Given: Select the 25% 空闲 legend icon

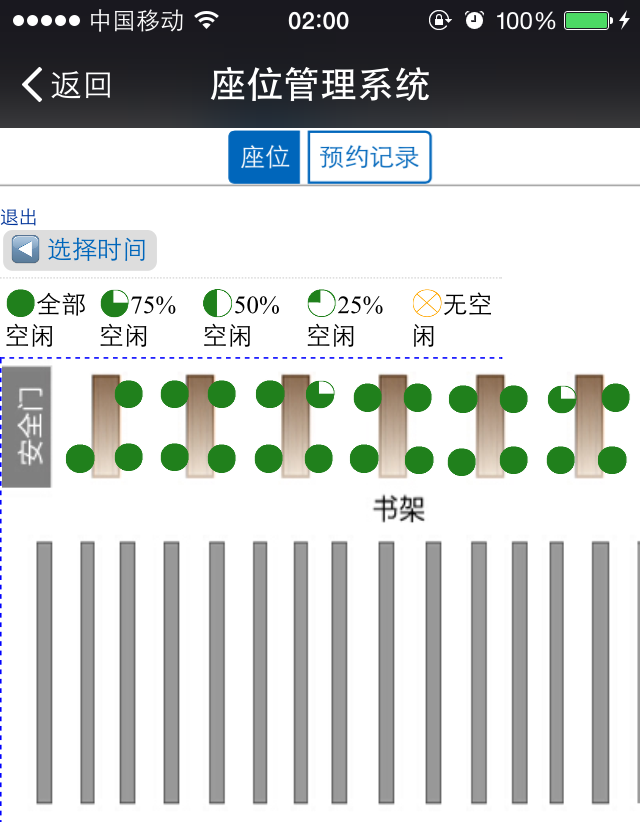Looking at the screenshot, I should point(321,304).
